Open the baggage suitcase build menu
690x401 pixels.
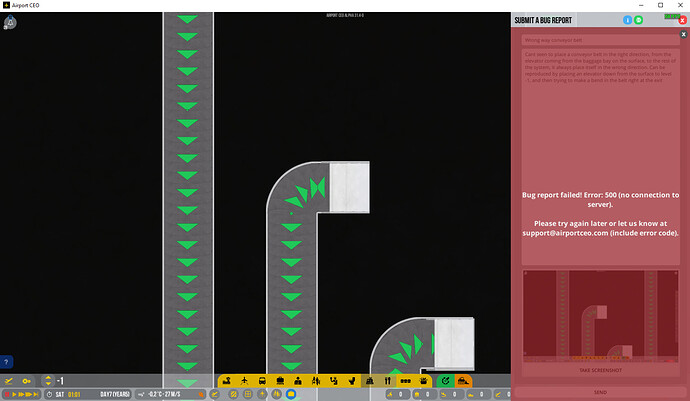click(x=280, y=381)
